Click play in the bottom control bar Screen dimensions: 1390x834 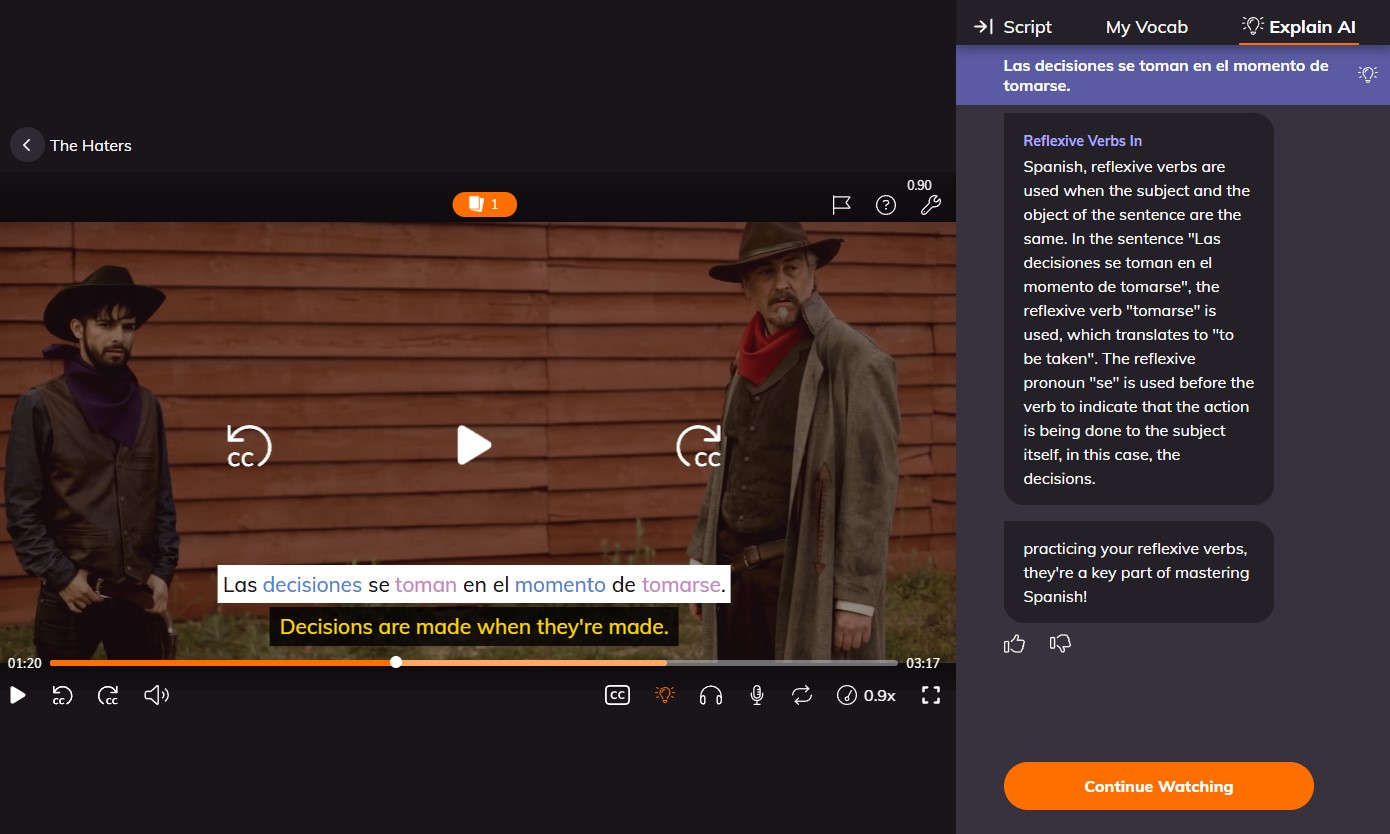(17, 695)
